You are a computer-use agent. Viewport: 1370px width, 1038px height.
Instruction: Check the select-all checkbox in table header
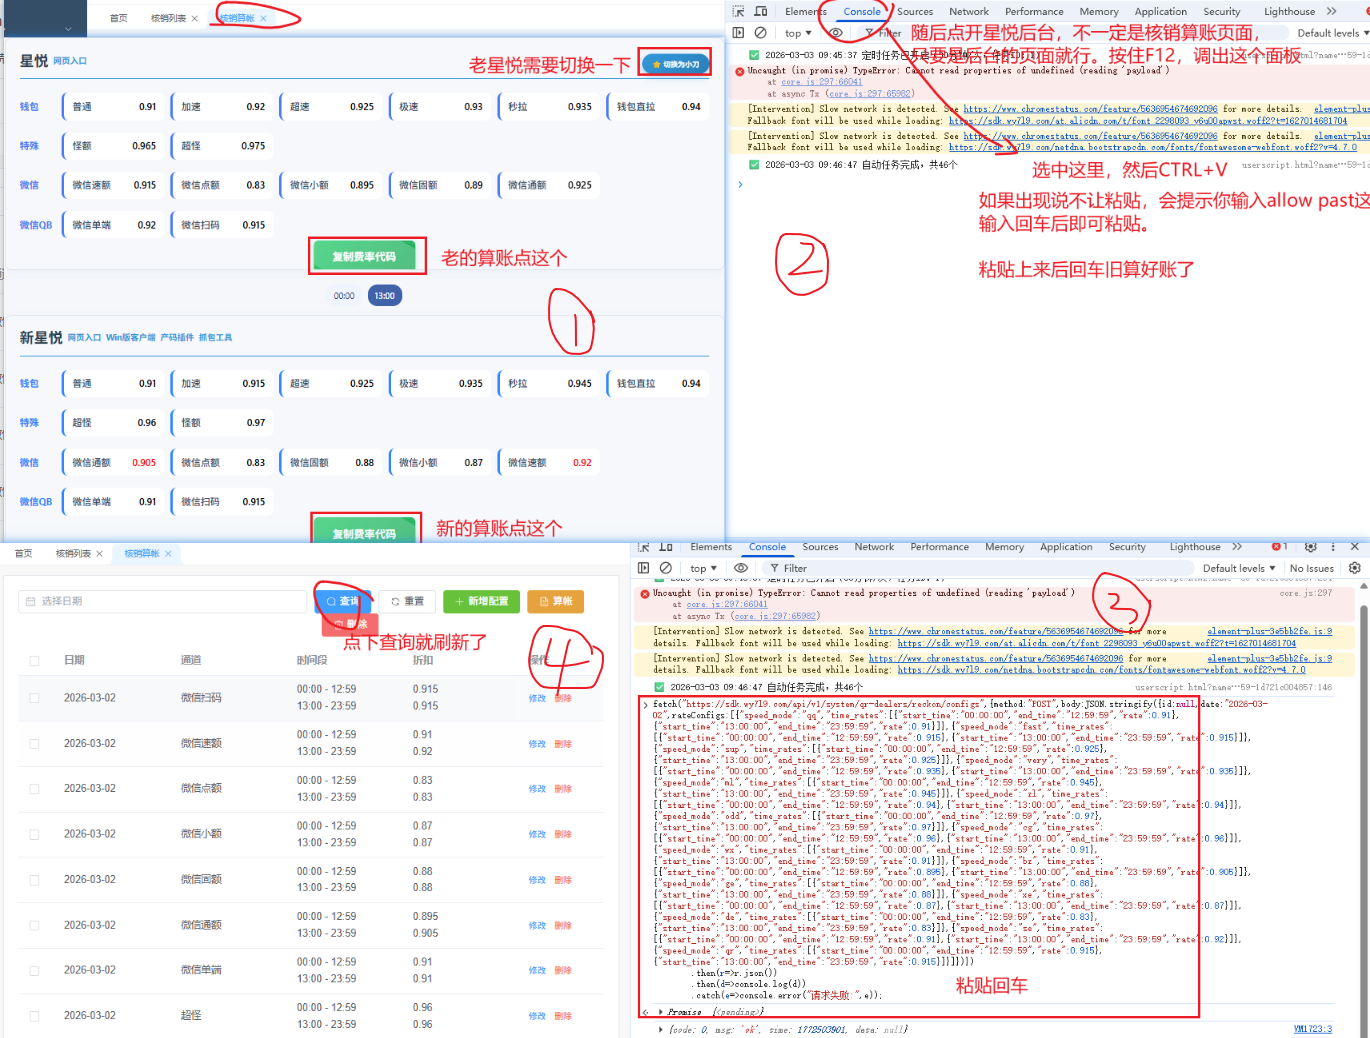tap(35, 661)
